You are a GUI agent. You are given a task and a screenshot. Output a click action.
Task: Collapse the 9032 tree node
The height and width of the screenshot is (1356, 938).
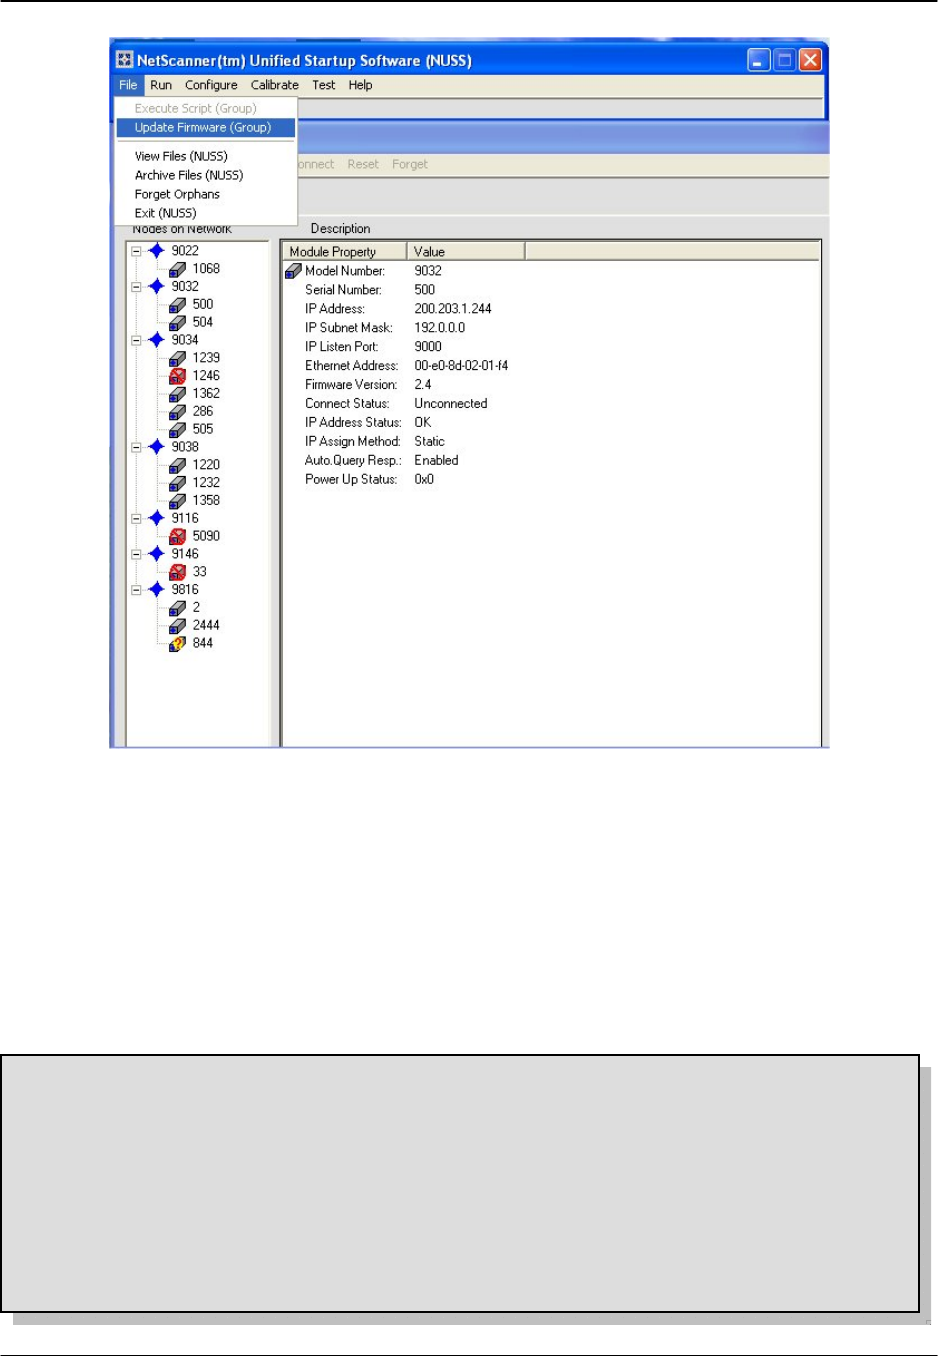[x=136, y=287]
